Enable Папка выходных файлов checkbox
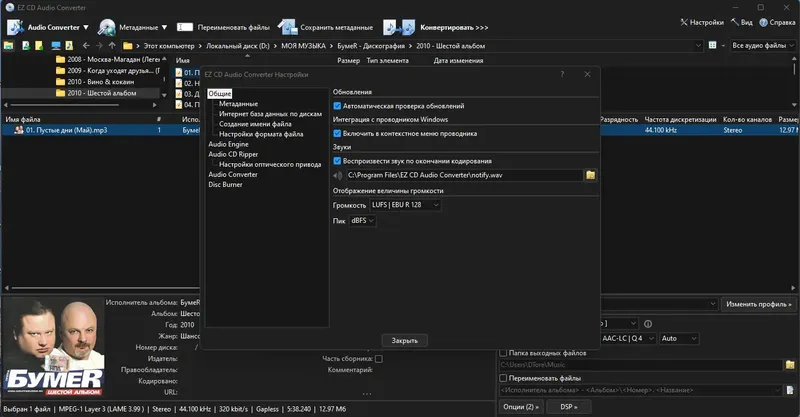This screenshot has width=800, height=417. tap(503, 353)
